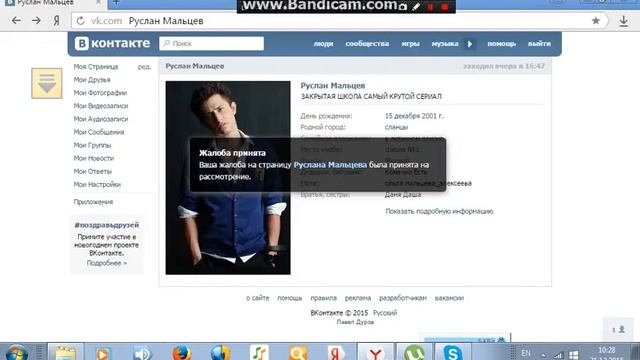The image size is (640, 360).
Task: Click the 'сланцы' hometown value
Action: point(396,127)
